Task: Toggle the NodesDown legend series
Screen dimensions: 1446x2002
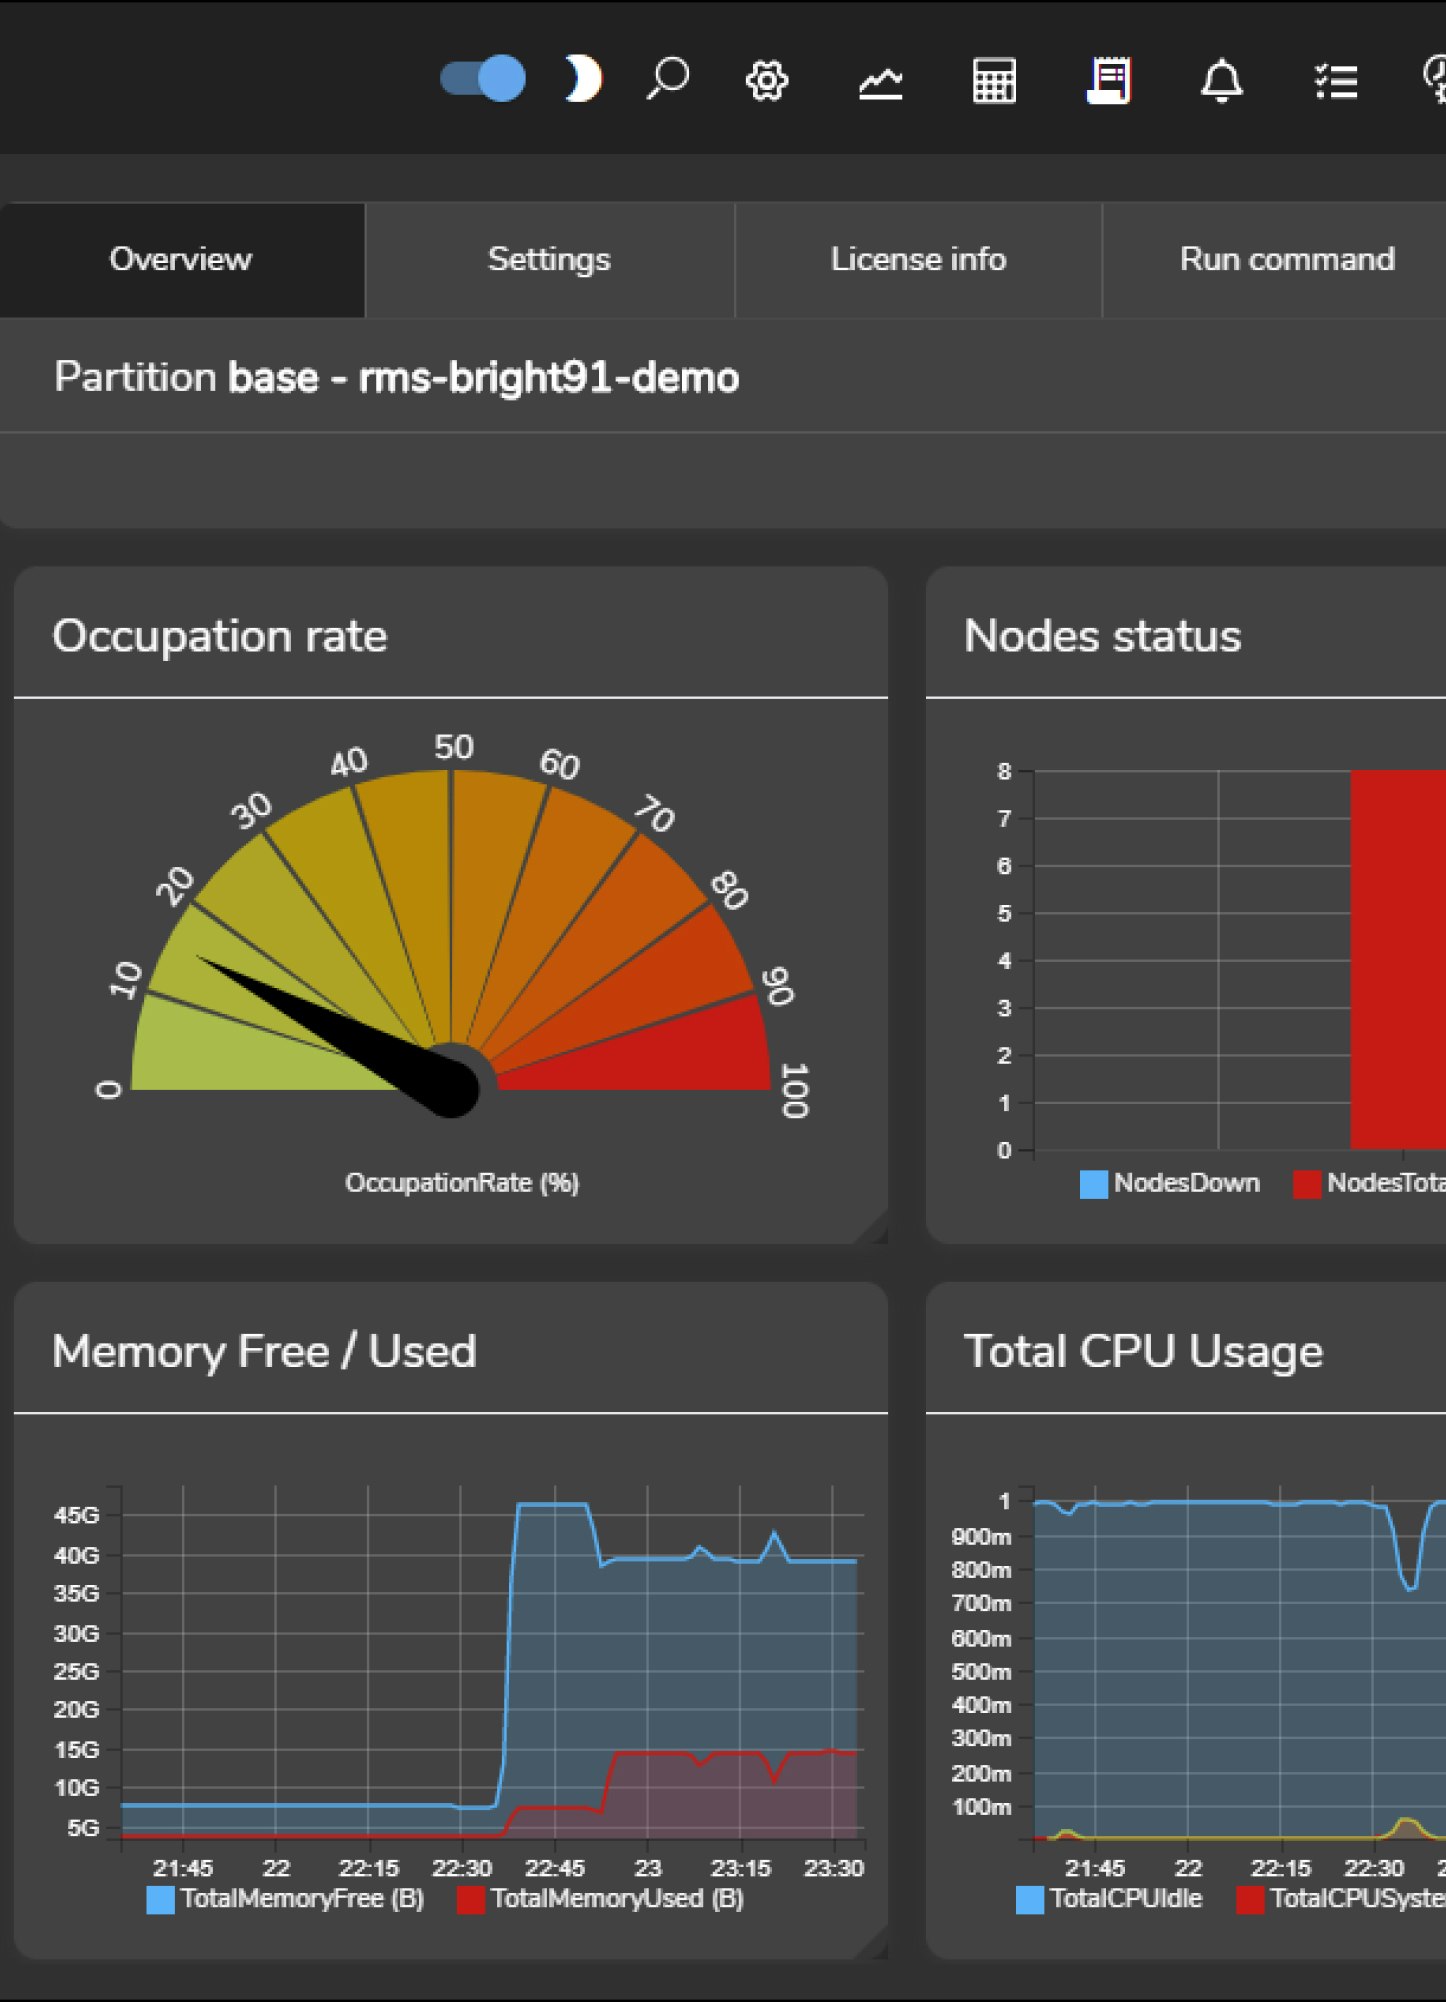Action: pyautogui.click(x=1171, y=1184)
